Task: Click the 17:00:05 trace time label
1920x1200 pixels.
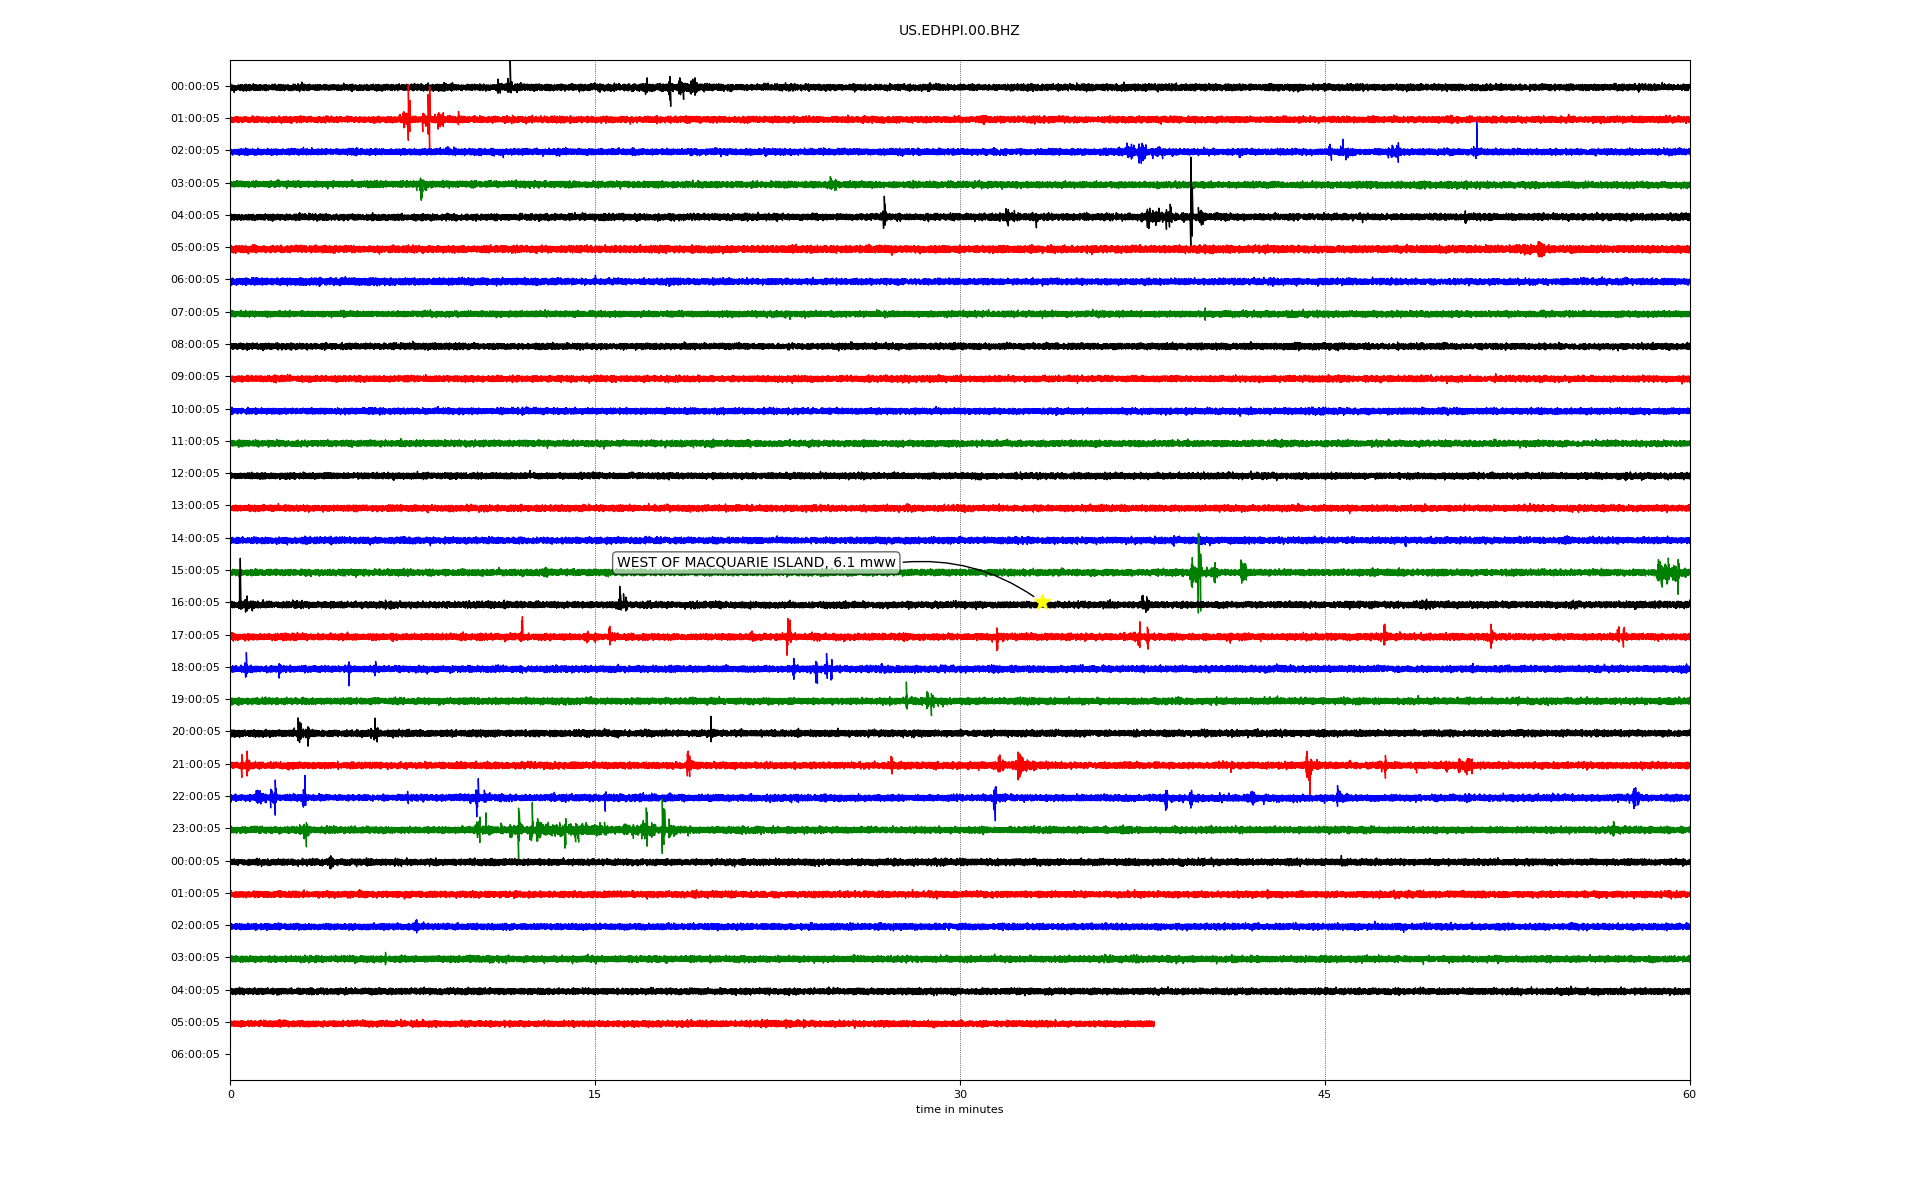Action: tap(195, 636)
